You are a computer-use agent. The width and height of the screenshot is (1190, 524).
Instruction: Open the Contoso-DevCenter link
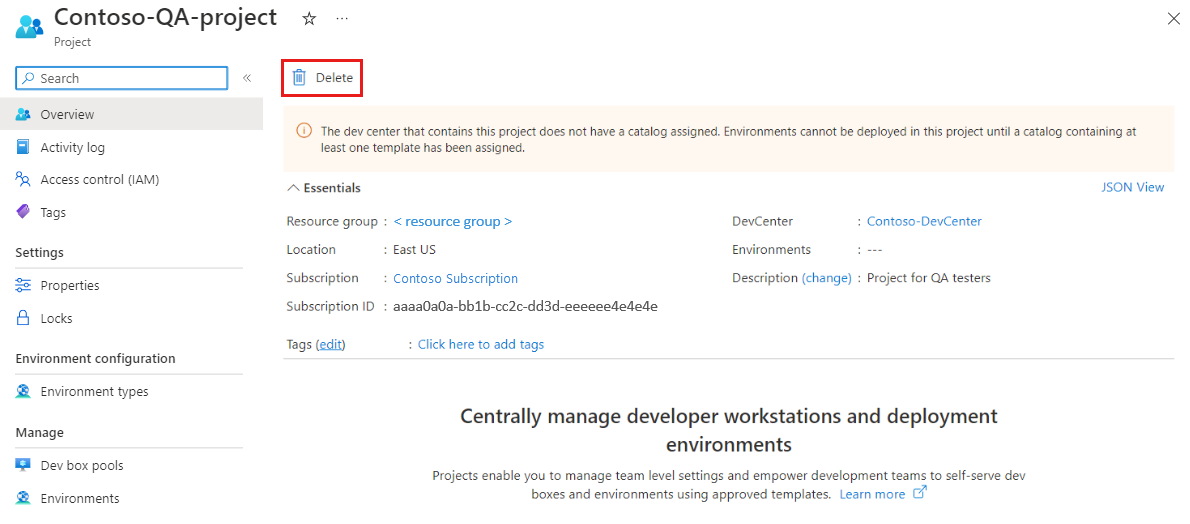pyautogui.click(x=924, y=222)
